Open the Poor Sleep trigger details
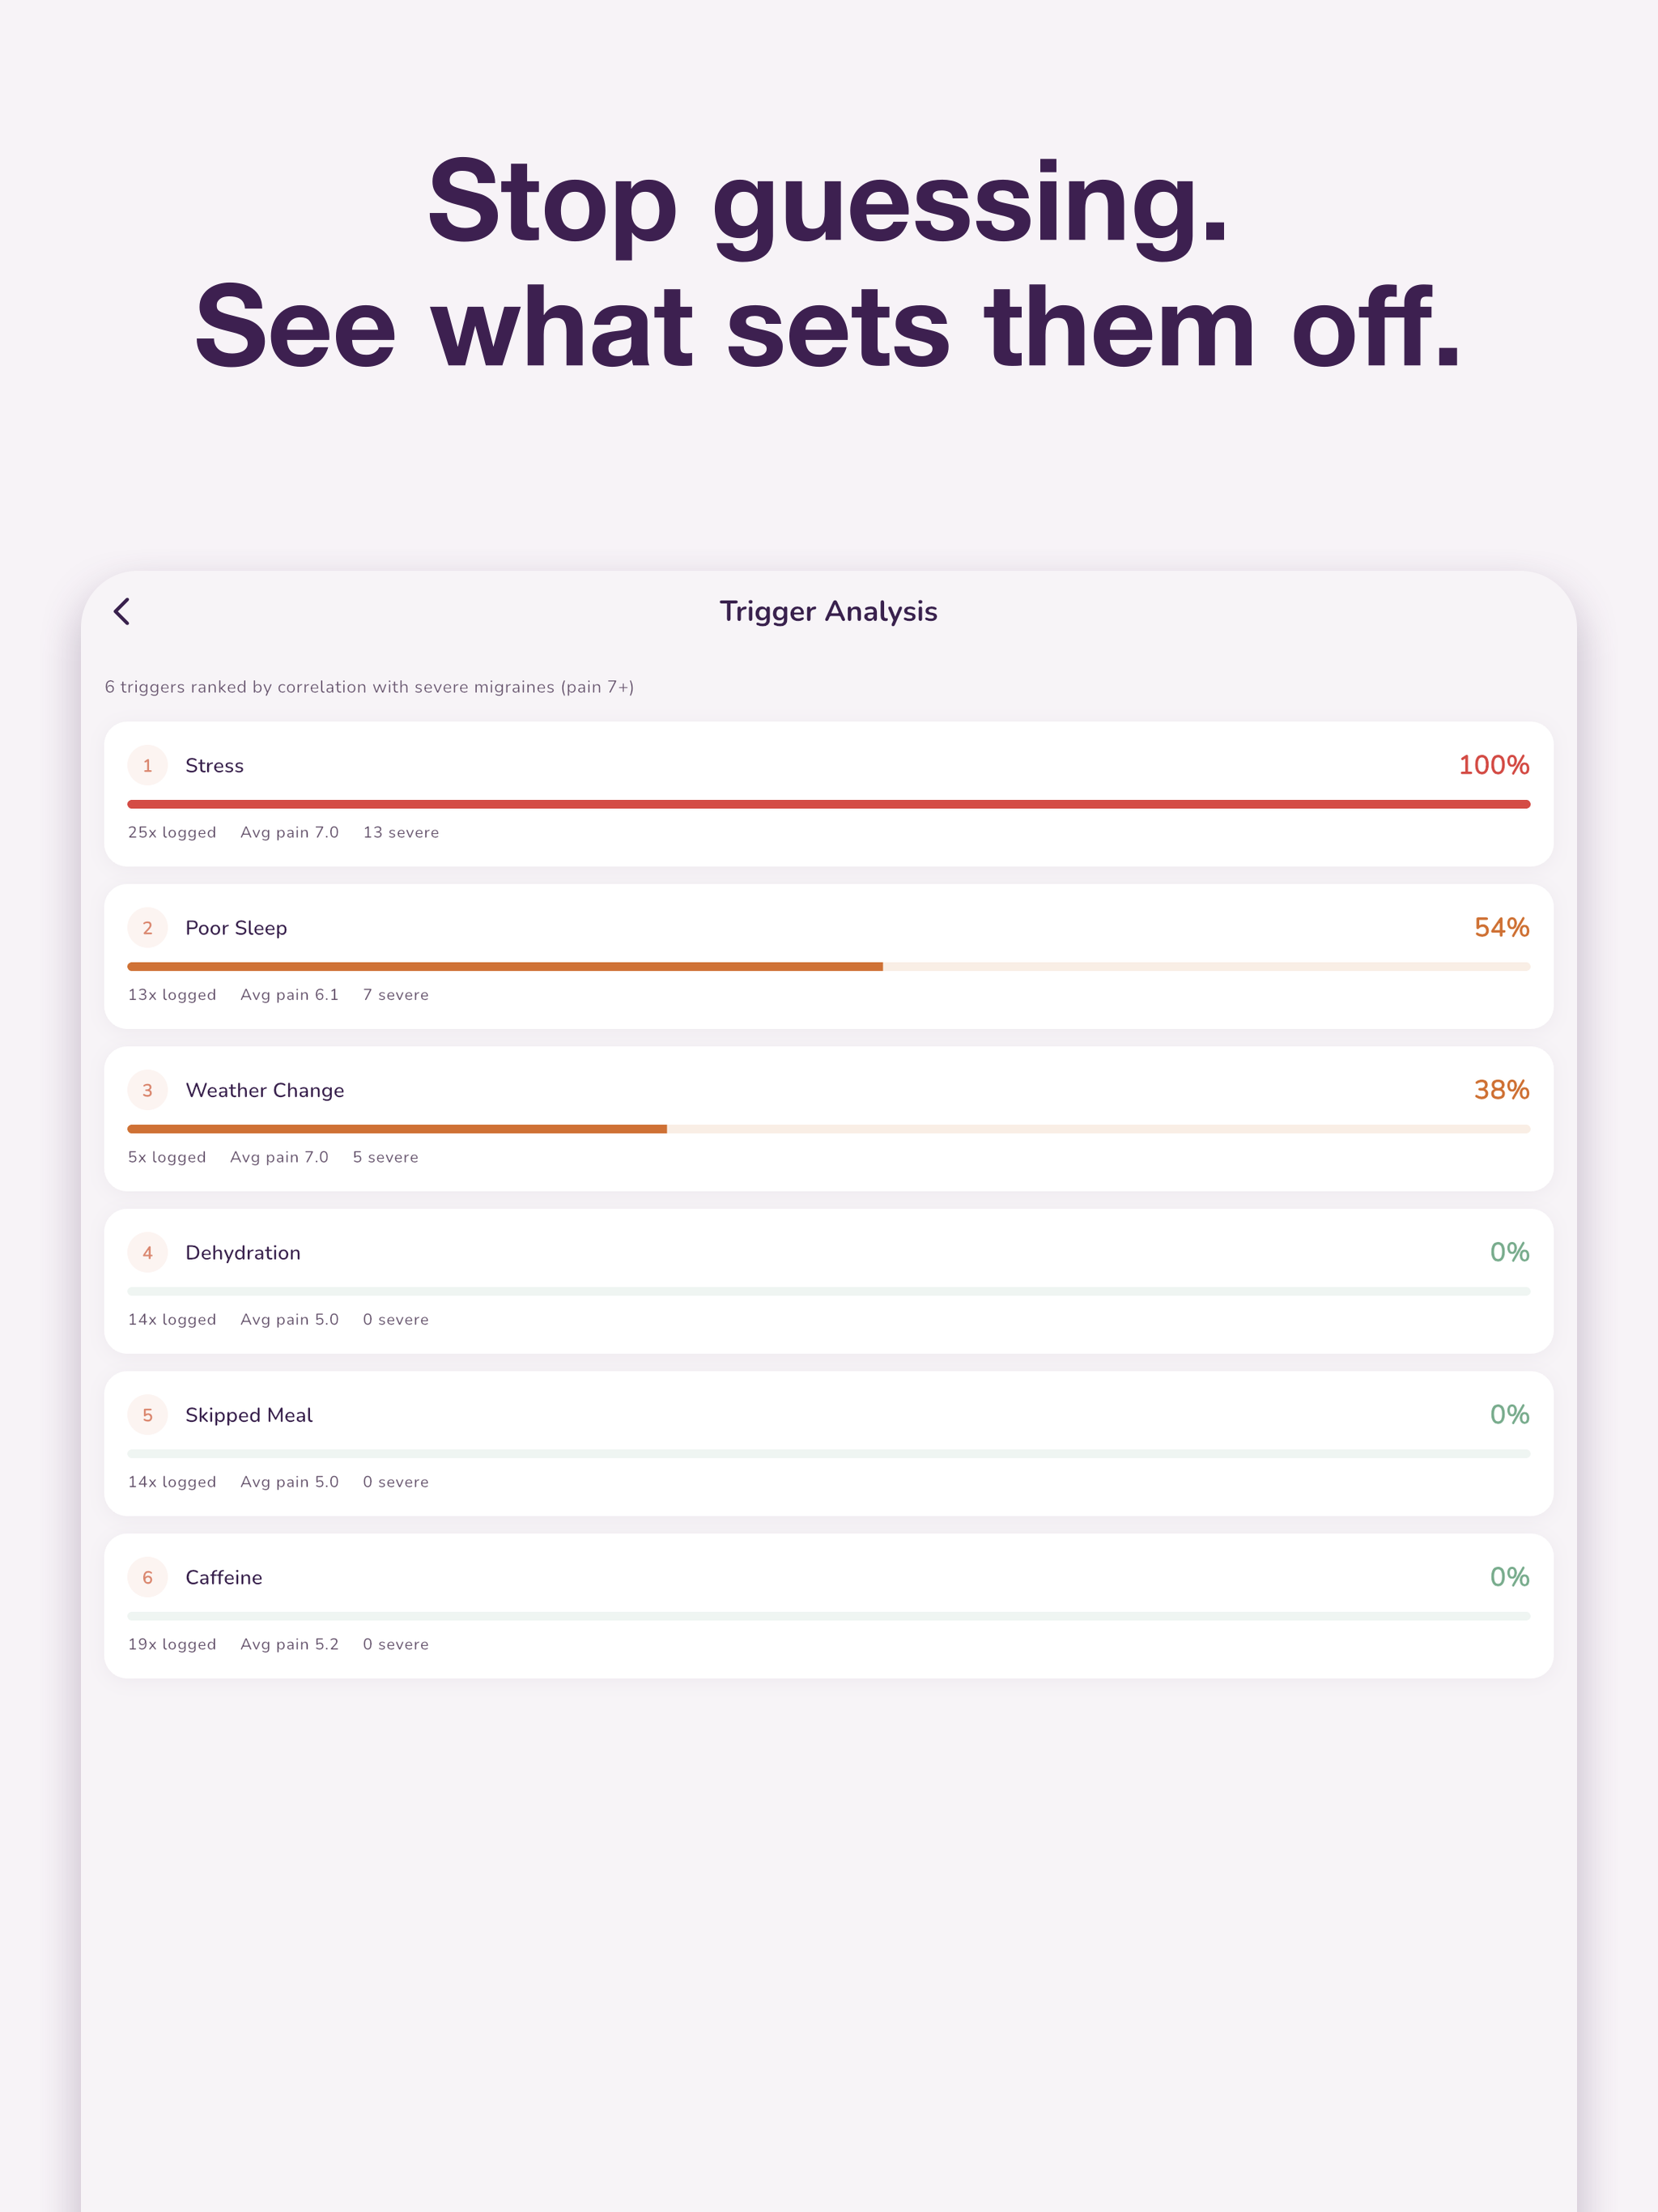1658x2212 pixels. tap(829, 956)
